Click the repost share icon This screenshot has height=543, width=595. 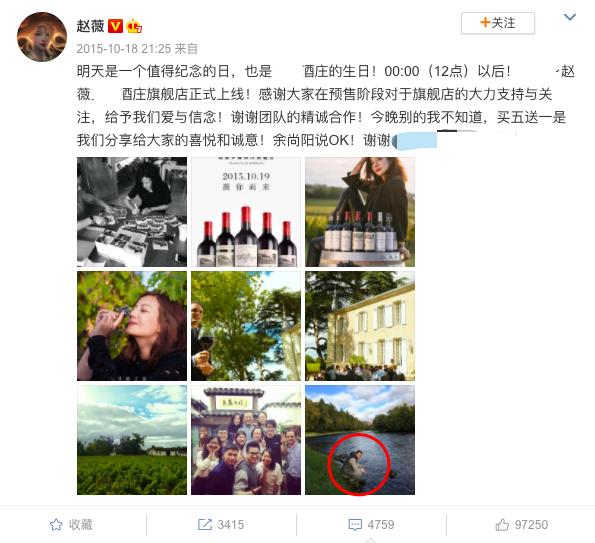tap(205, 525)
